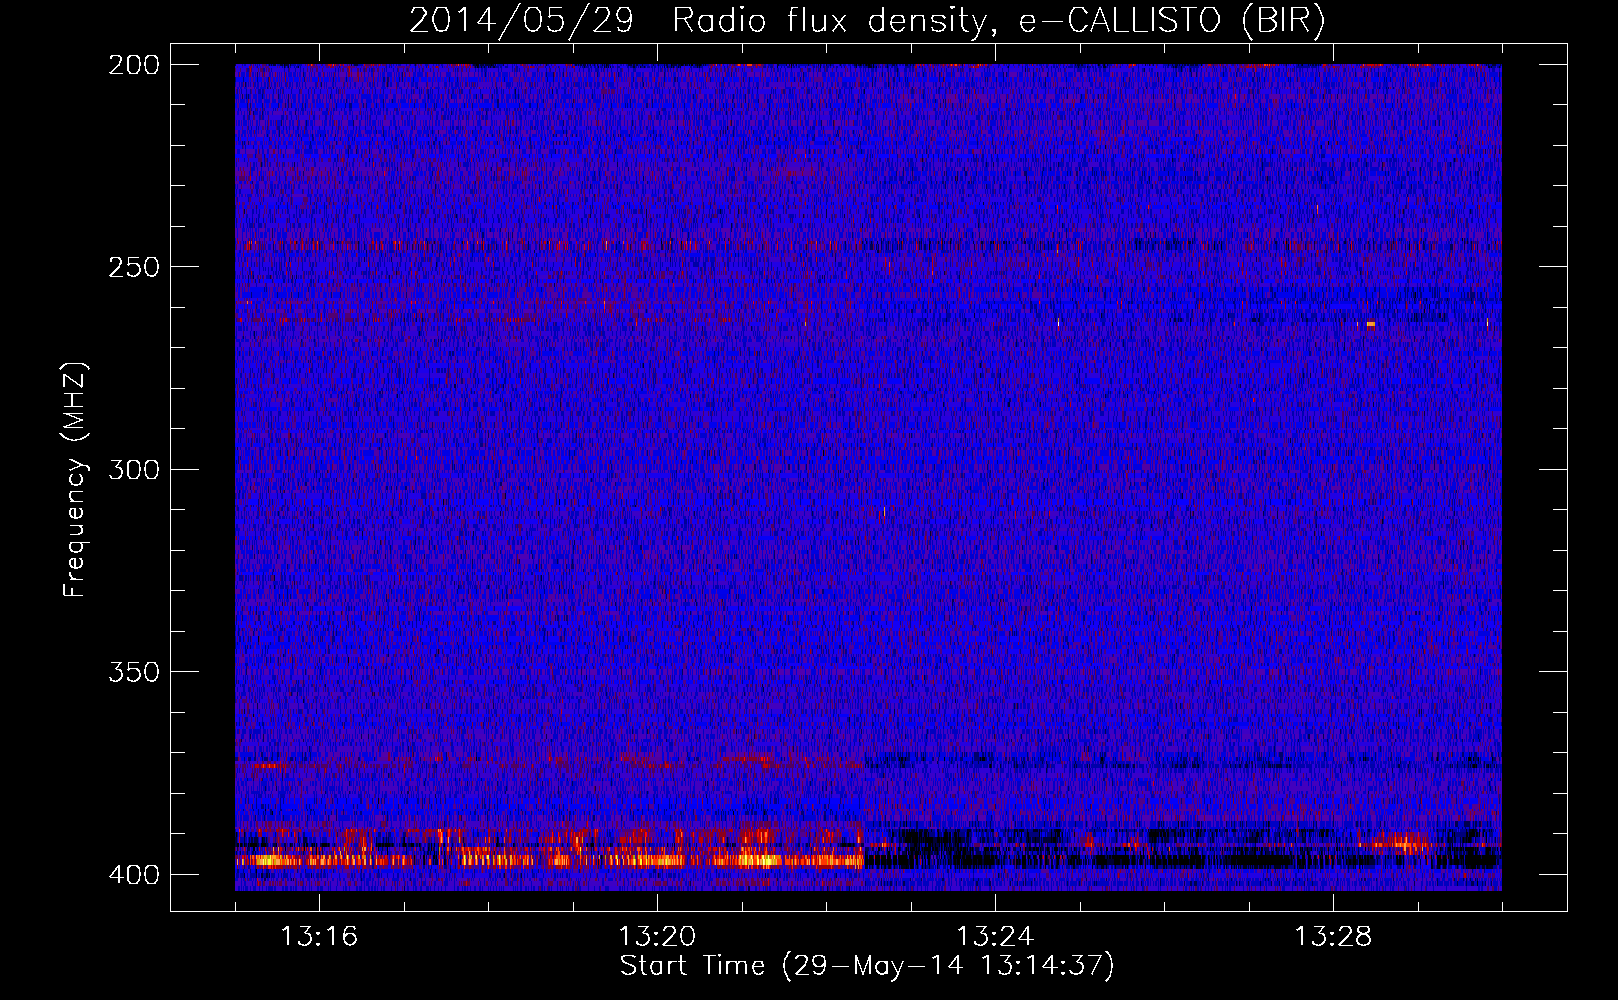Click the "Start Time (29-May-14 13:14:37)" label
Viewport: 1618px width, 1000px height.
[867, 966]
